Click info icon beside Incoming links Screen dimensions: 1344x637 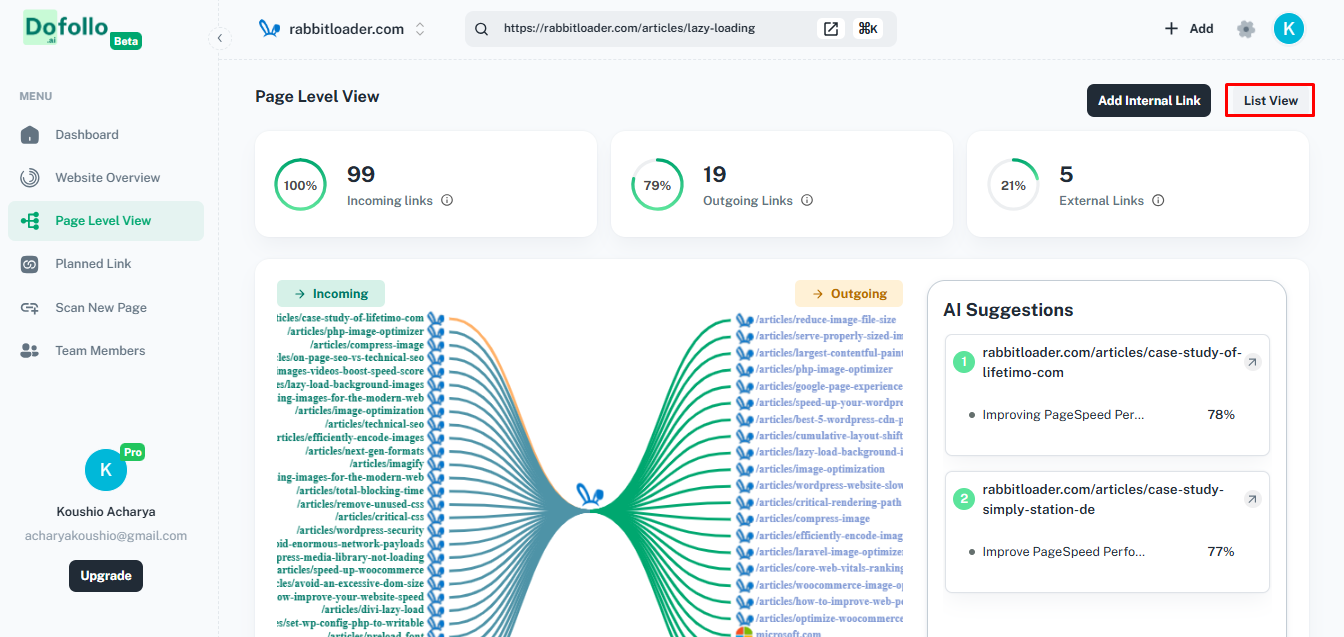click(x=447, y=200)
